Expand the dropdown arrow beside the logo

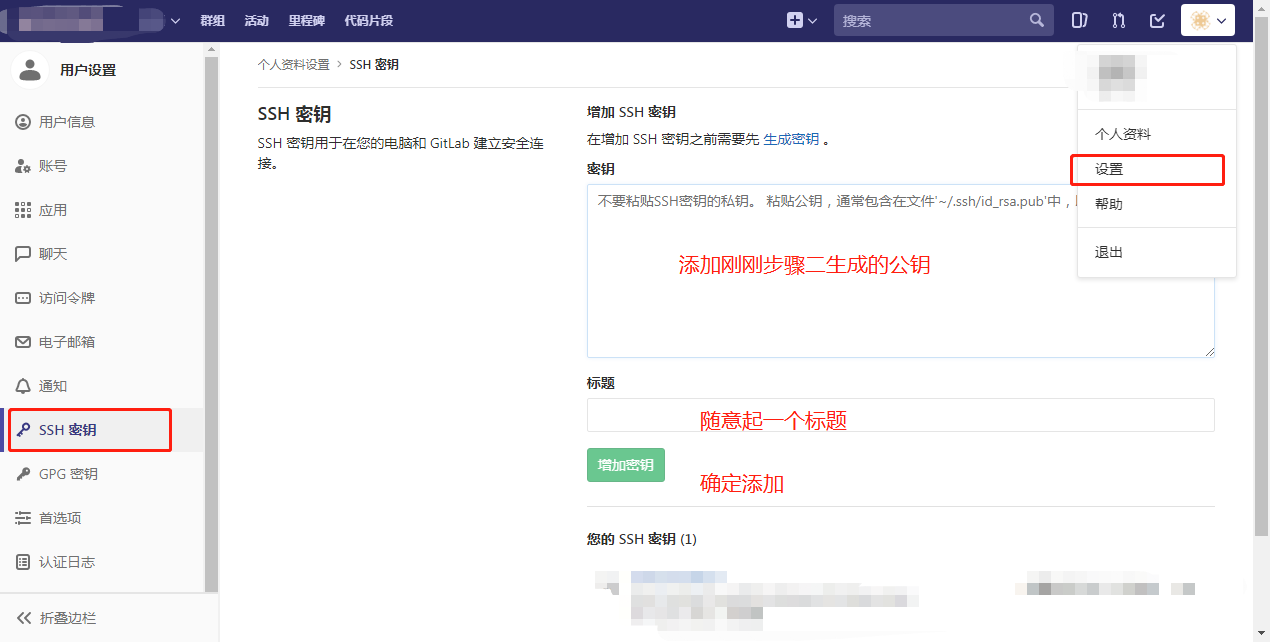click(x=176, y=20)
